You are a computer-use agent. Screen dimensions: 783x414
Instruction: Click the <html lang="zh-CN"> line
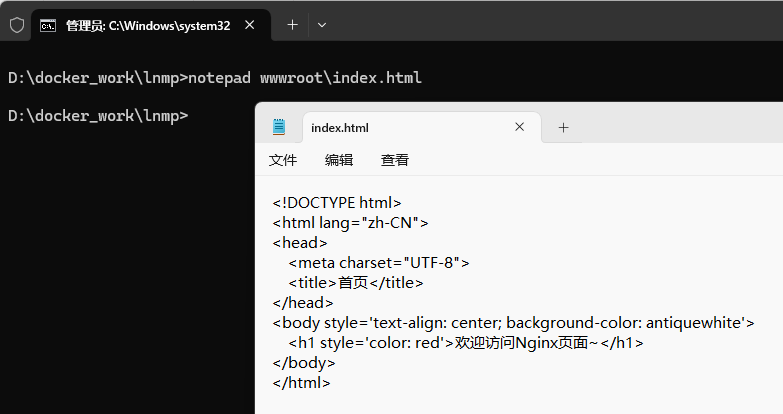[351, 223]
